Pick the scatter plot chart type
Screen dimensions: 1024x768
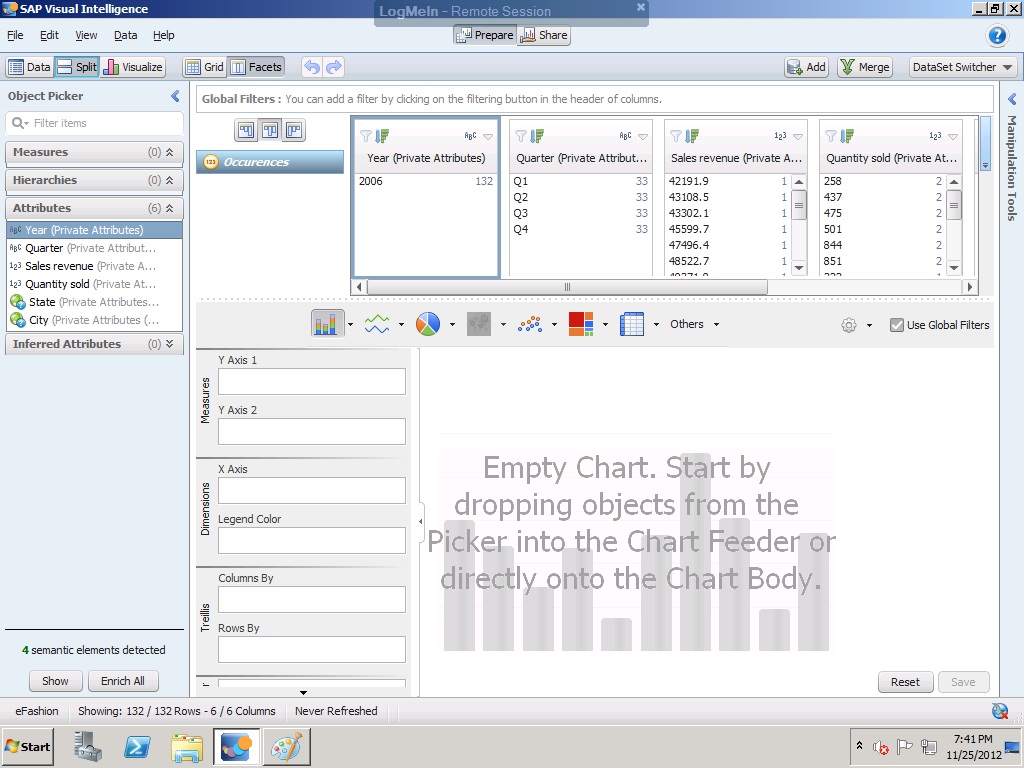point(530,324)
